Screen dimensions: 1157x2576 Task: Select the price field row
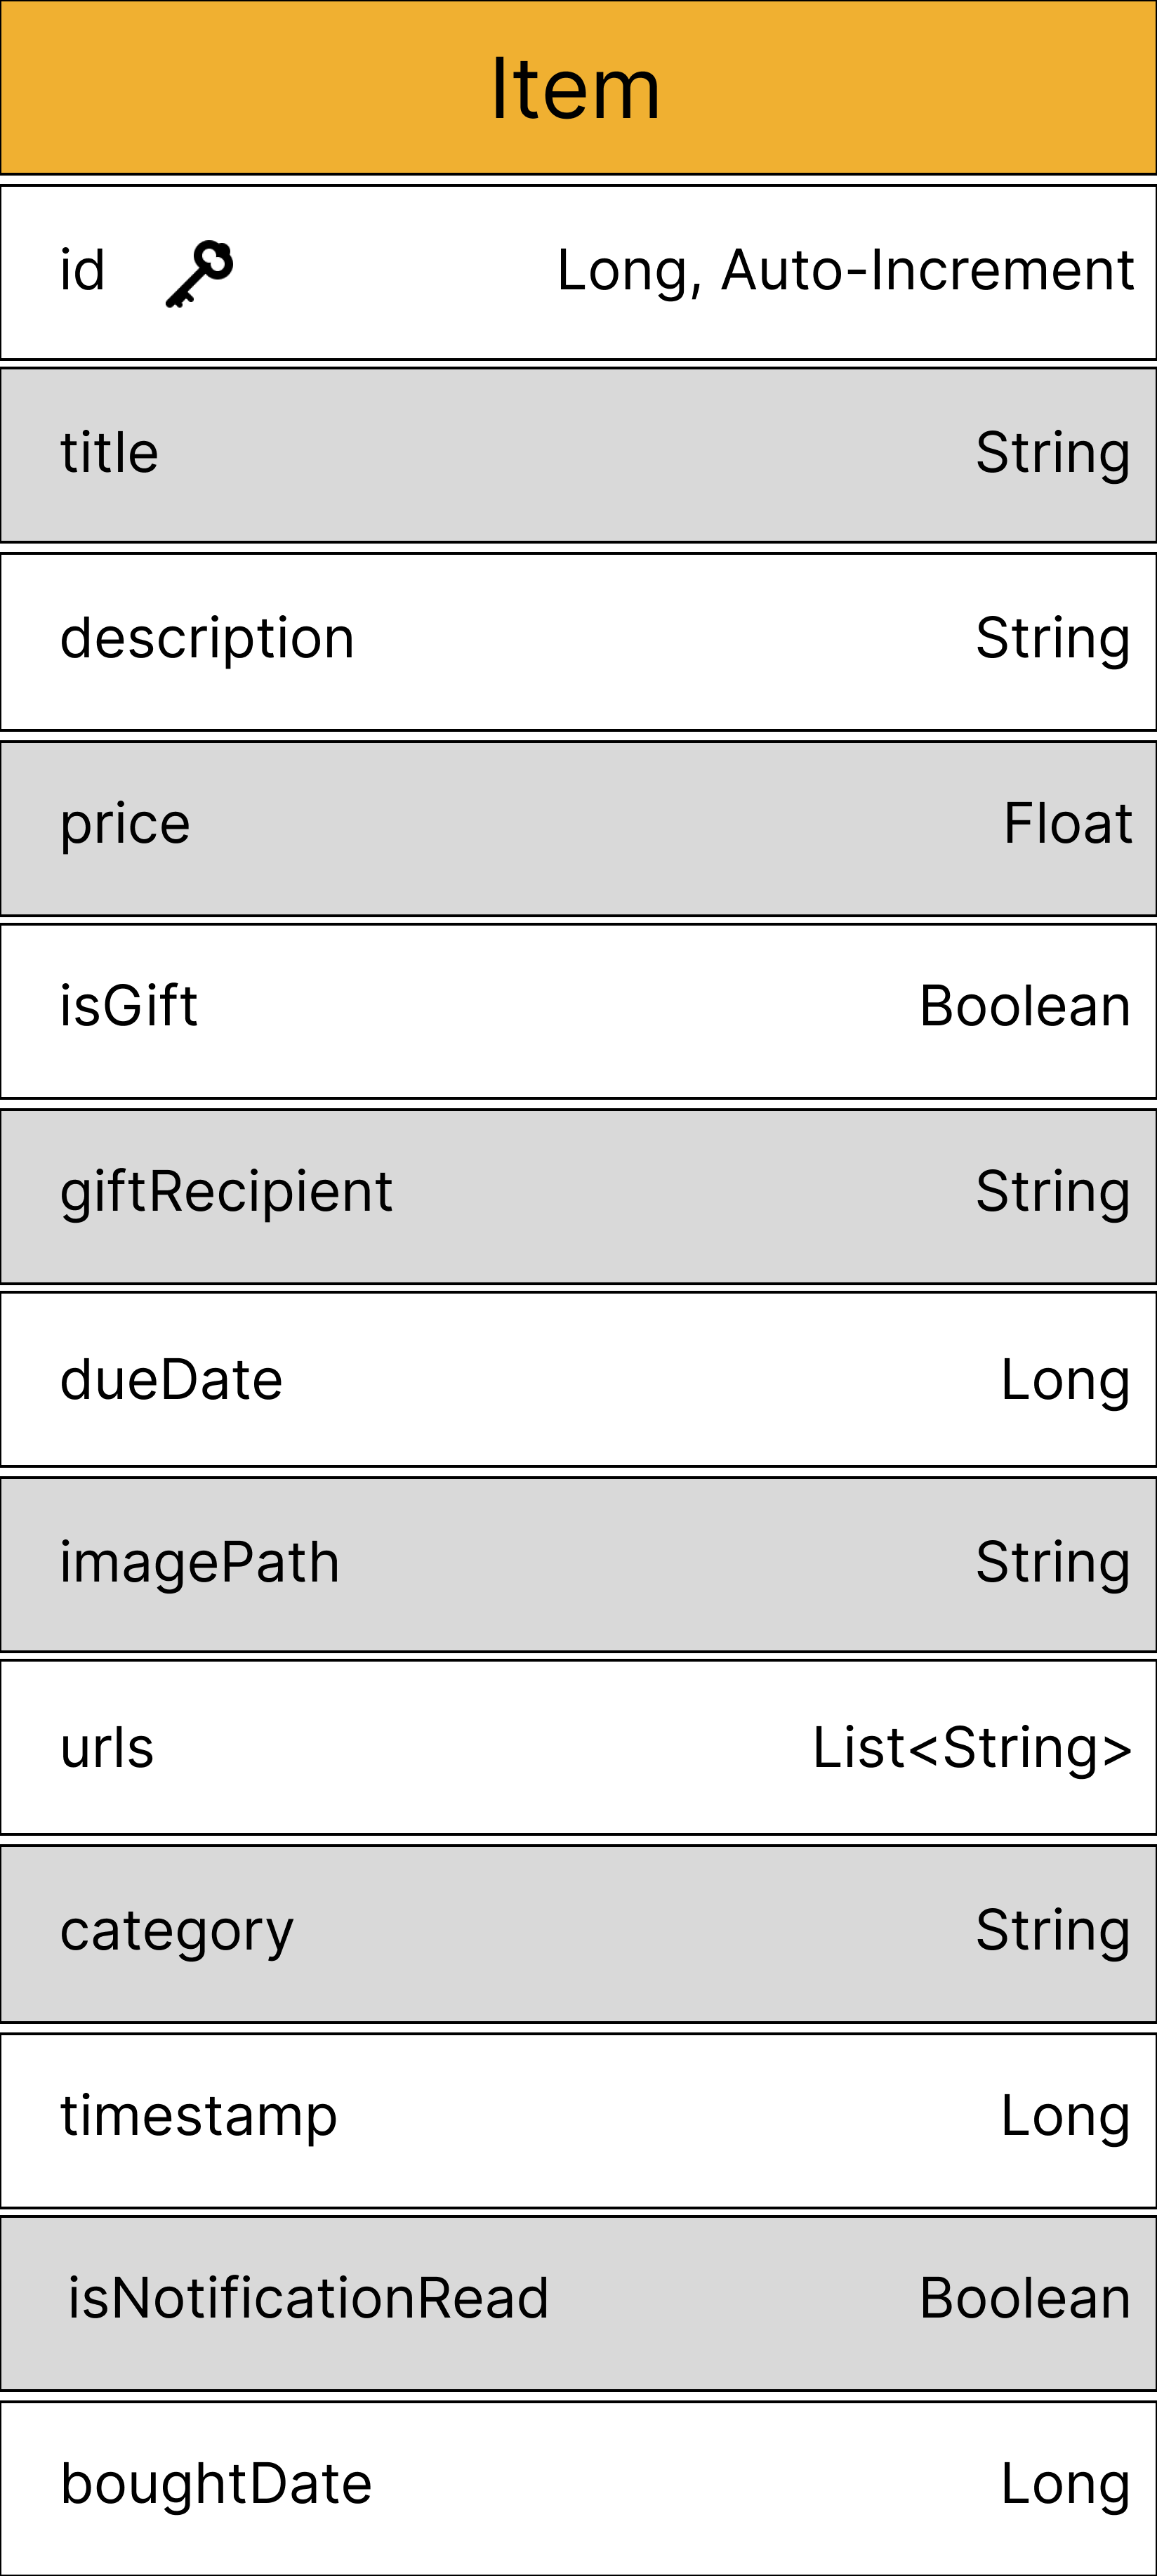[578, 827]
